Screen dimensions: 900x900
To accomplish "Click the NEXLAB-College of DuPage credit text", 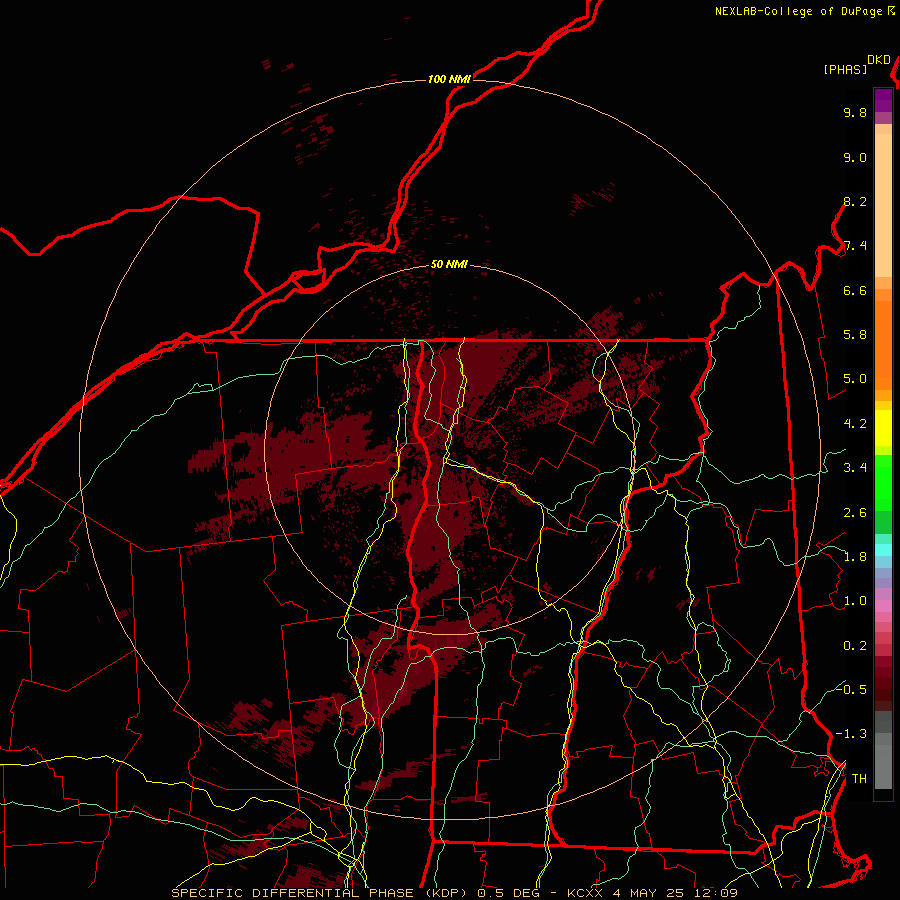I will click(x=798, y=11).
